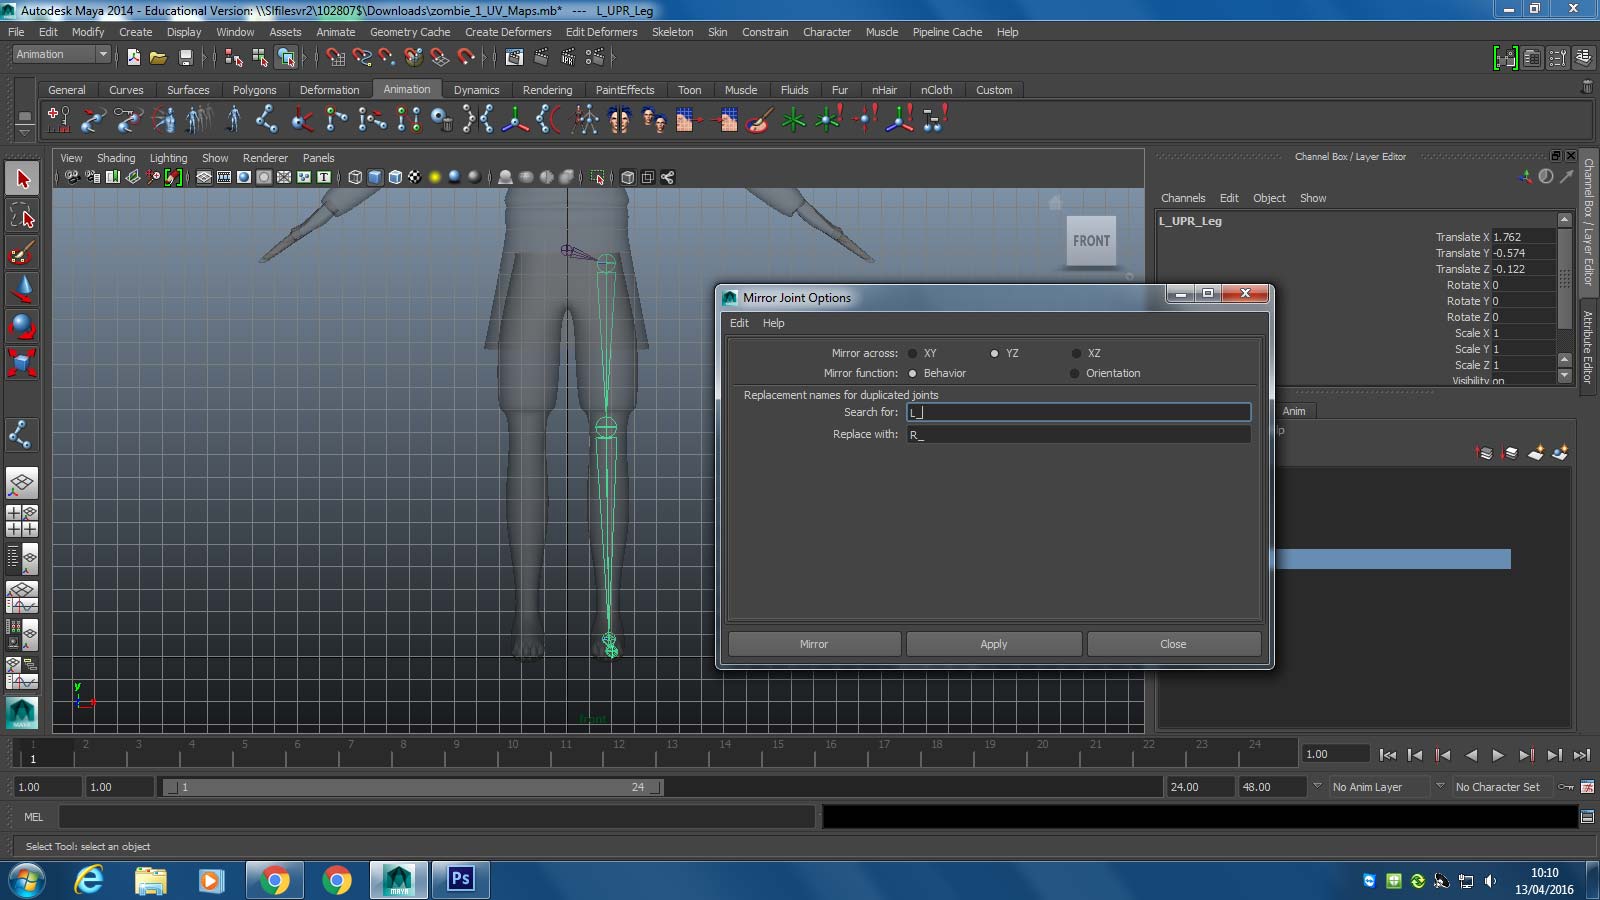The image size is (1600, 900).
Task: Open Photoshop from the taskbar
Action: click(460, 879)
